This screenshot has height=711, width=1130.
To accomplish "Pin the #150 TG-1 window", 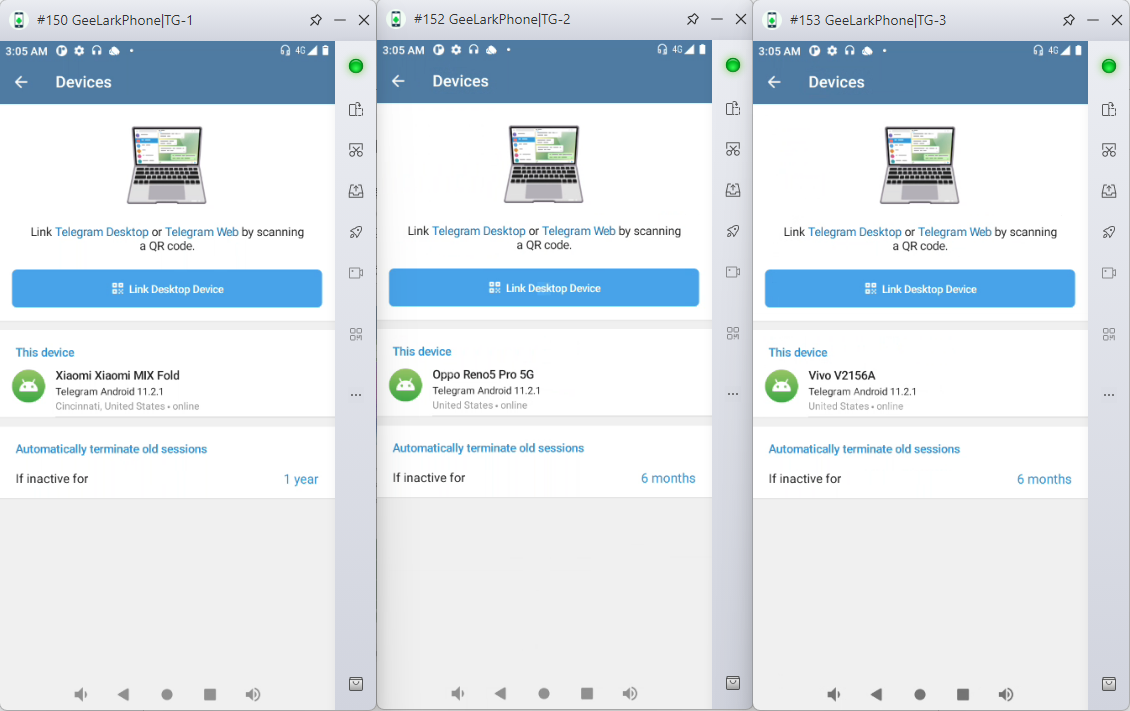I will 316,20.
